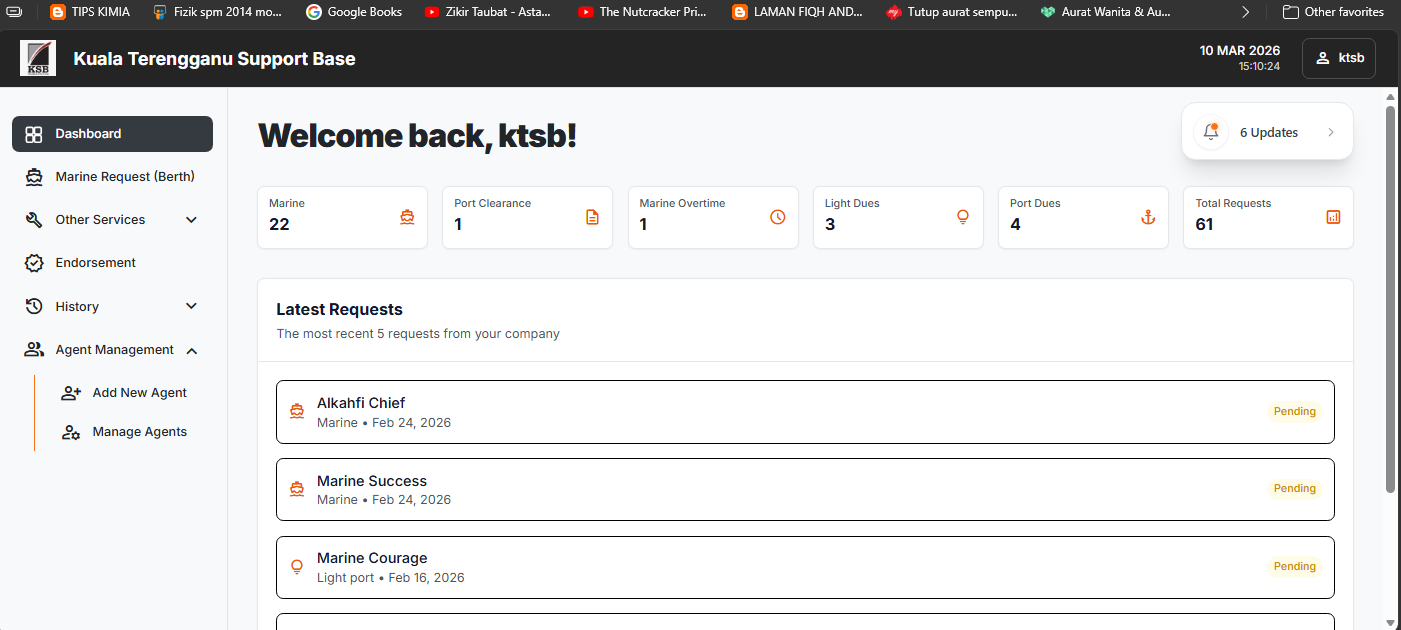The image size is (1401, 630).
Task: Open the Endorsement page
Action: coord(112,263)
